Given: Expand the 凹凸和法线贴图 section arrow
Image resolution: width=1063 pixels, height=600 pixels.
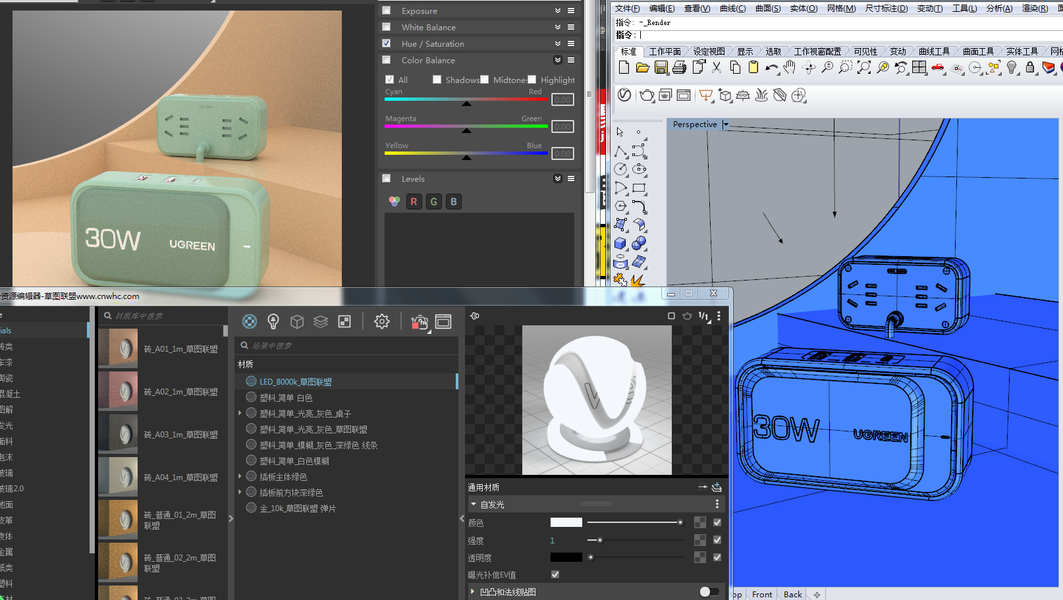Looking at the screenshot, I should [x=473, y=592].
